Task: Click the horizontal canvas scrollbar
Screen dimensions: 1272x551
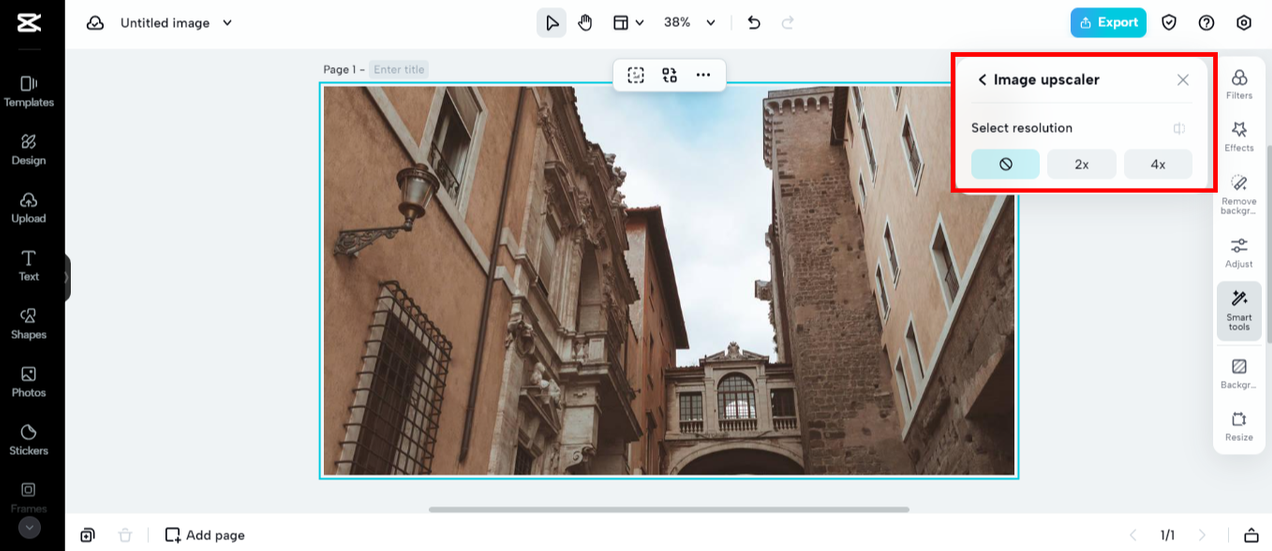Action: (x=668, y=510)
